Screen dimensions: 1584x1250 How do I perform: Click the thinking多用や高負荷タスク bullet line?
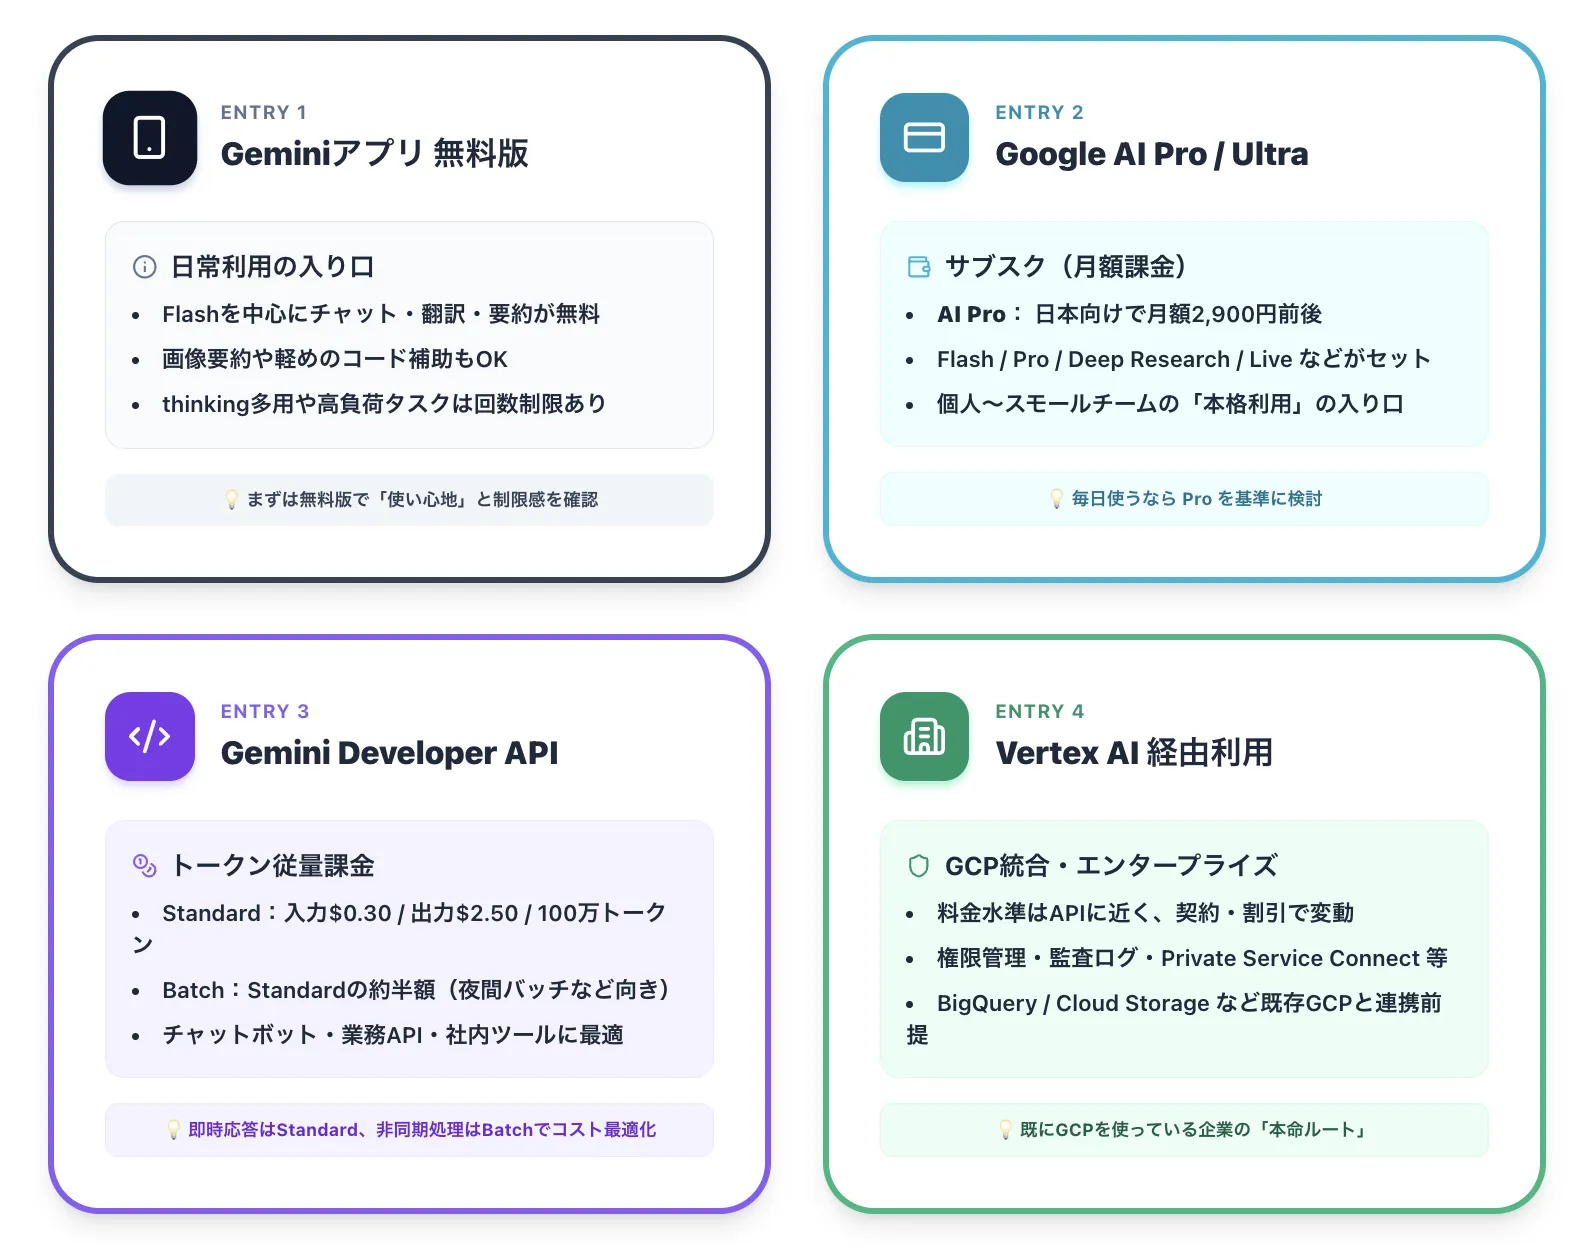click(x=384, y=404)
